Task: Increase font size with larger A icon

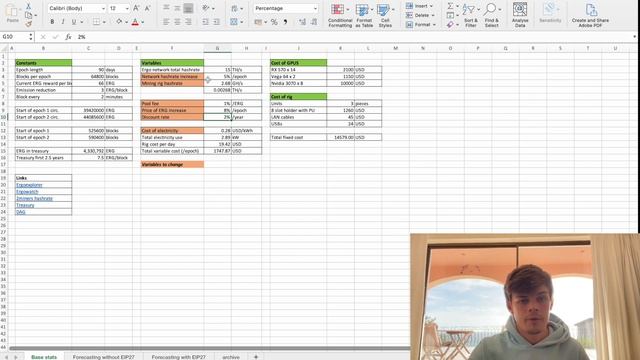Action: 136,8
